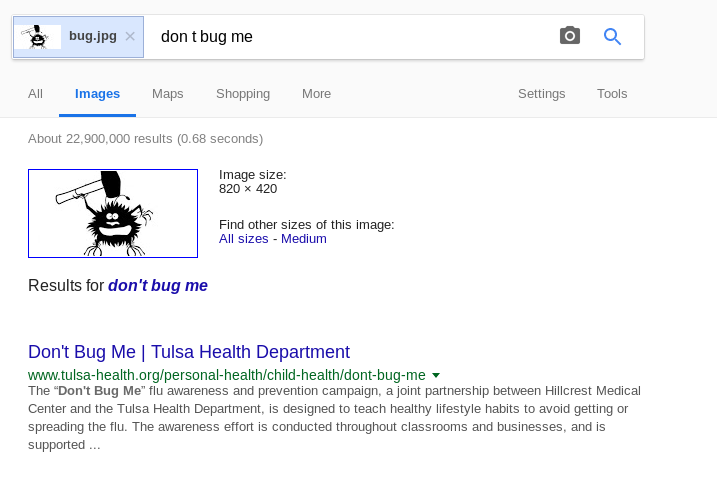Click the flu awareness campaign snippet text

[334, 418]
